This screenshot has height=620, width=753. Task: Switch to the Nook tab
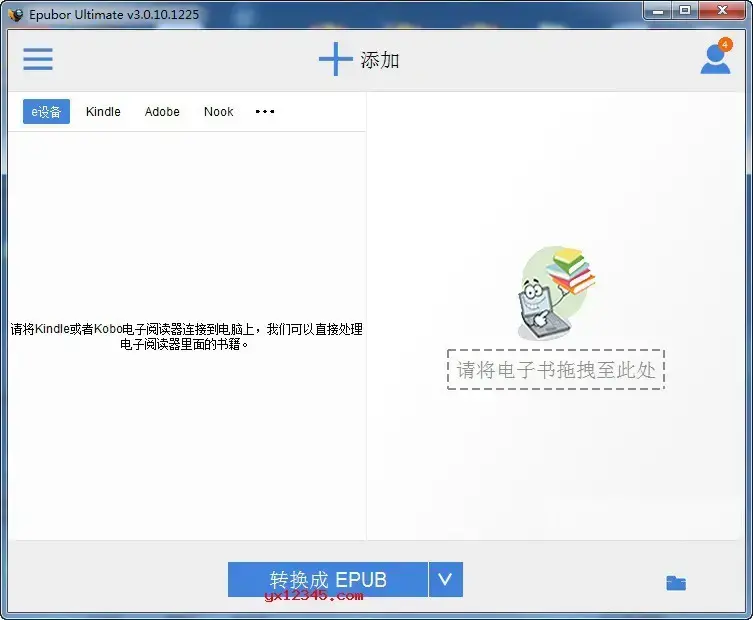[219, 111]
